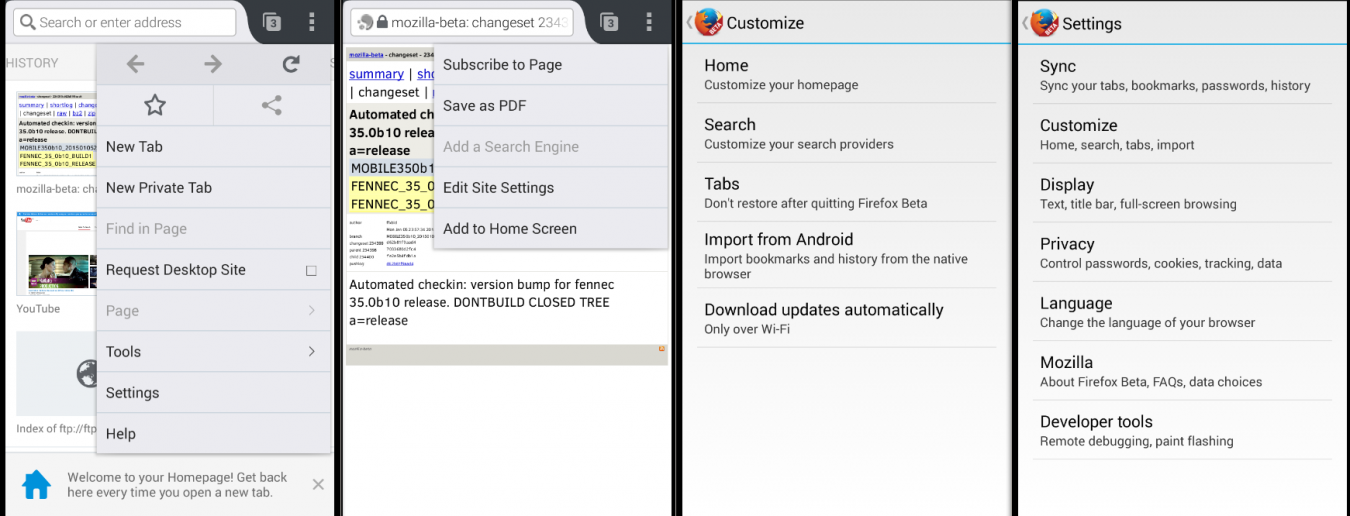This screenshot has width=1350, height=516.
Task: Tap Firefox logo in Customize header
Action: [709, 22]
